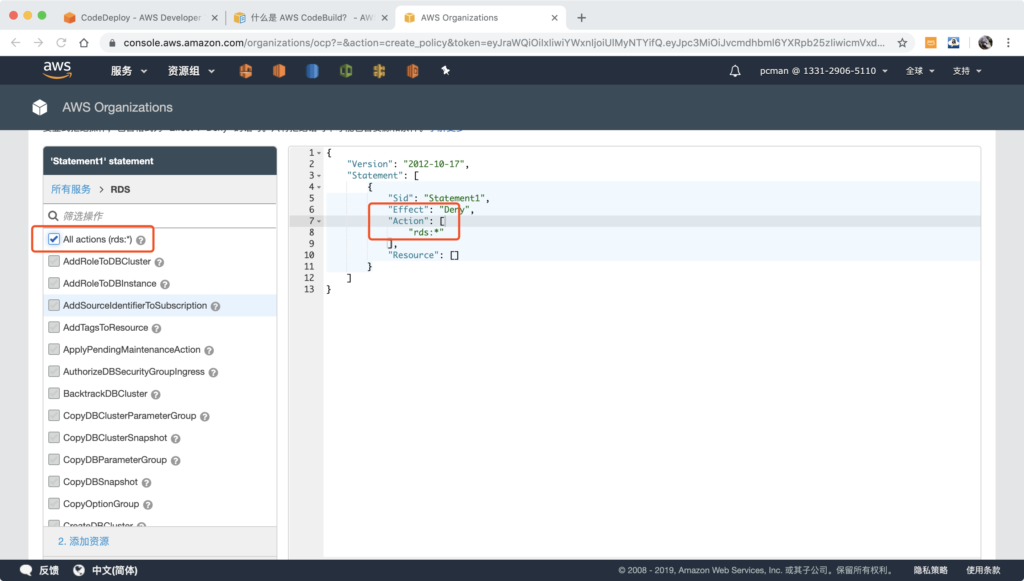This screenshot has width=1024, height=581.
Task: Check the AddRoleToDBInstance checkbox
Action: coord(54,283)
